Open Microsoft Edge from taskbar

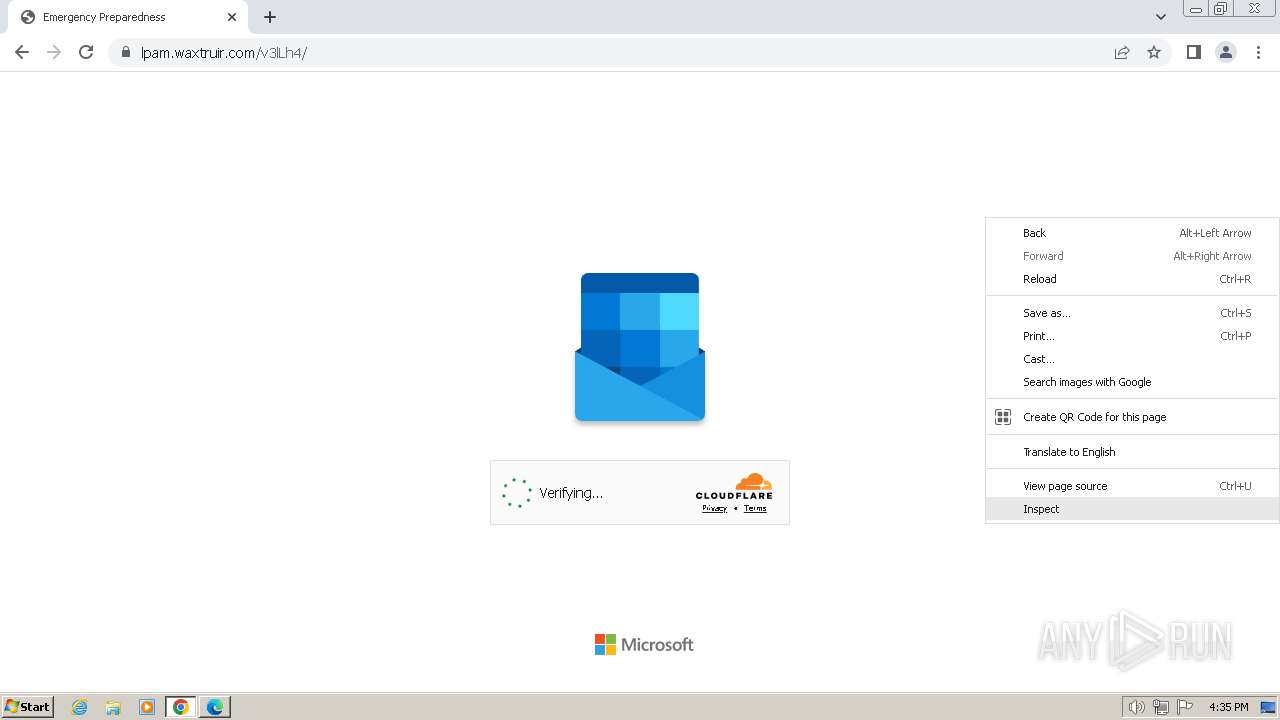click(215, 707)
